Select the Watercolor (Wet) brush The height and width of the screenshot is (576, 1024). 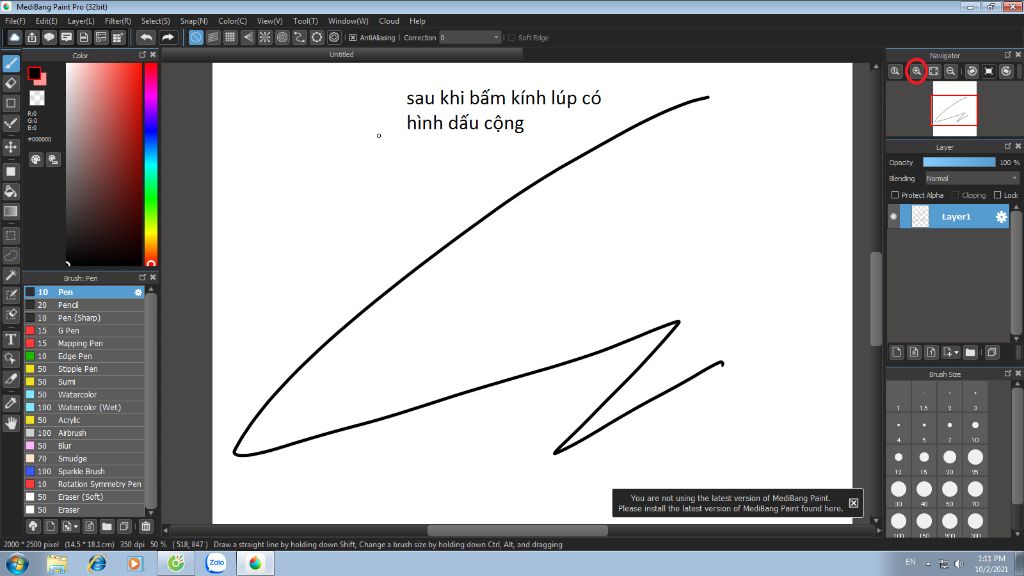click(84, 408)
